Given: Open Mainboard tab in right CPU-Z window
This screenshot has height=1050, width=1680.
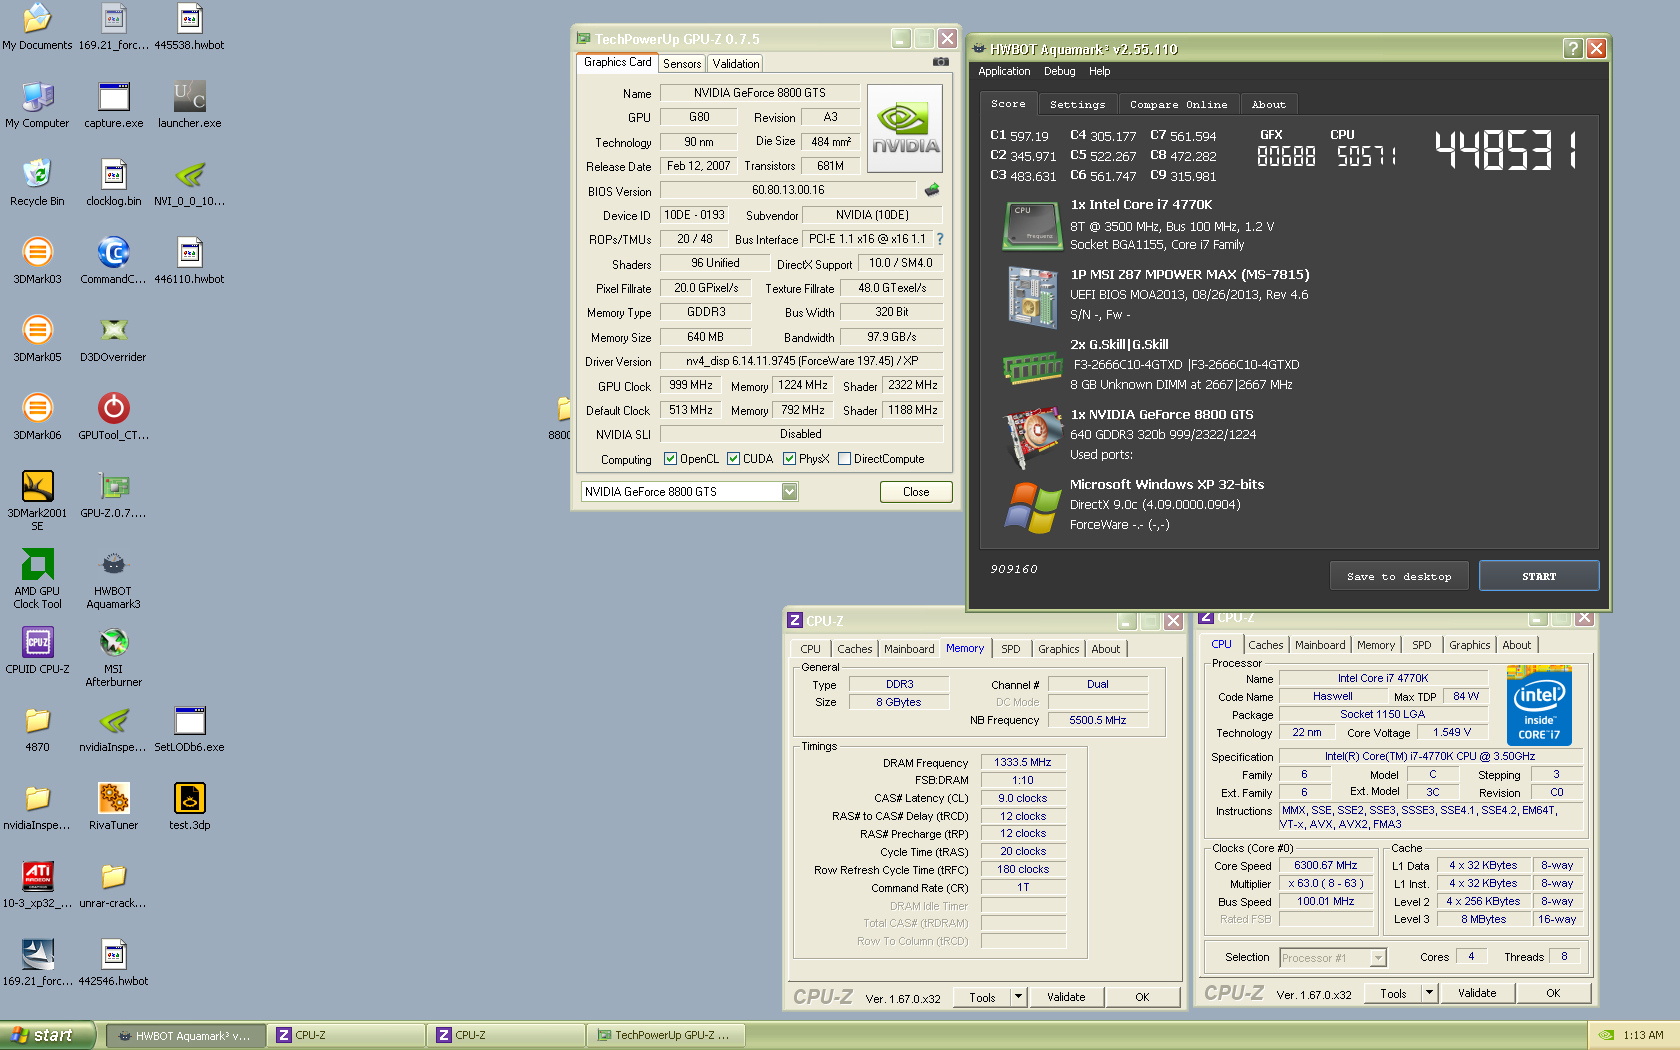Looking at the screenshot, I should click(1320, 645).
